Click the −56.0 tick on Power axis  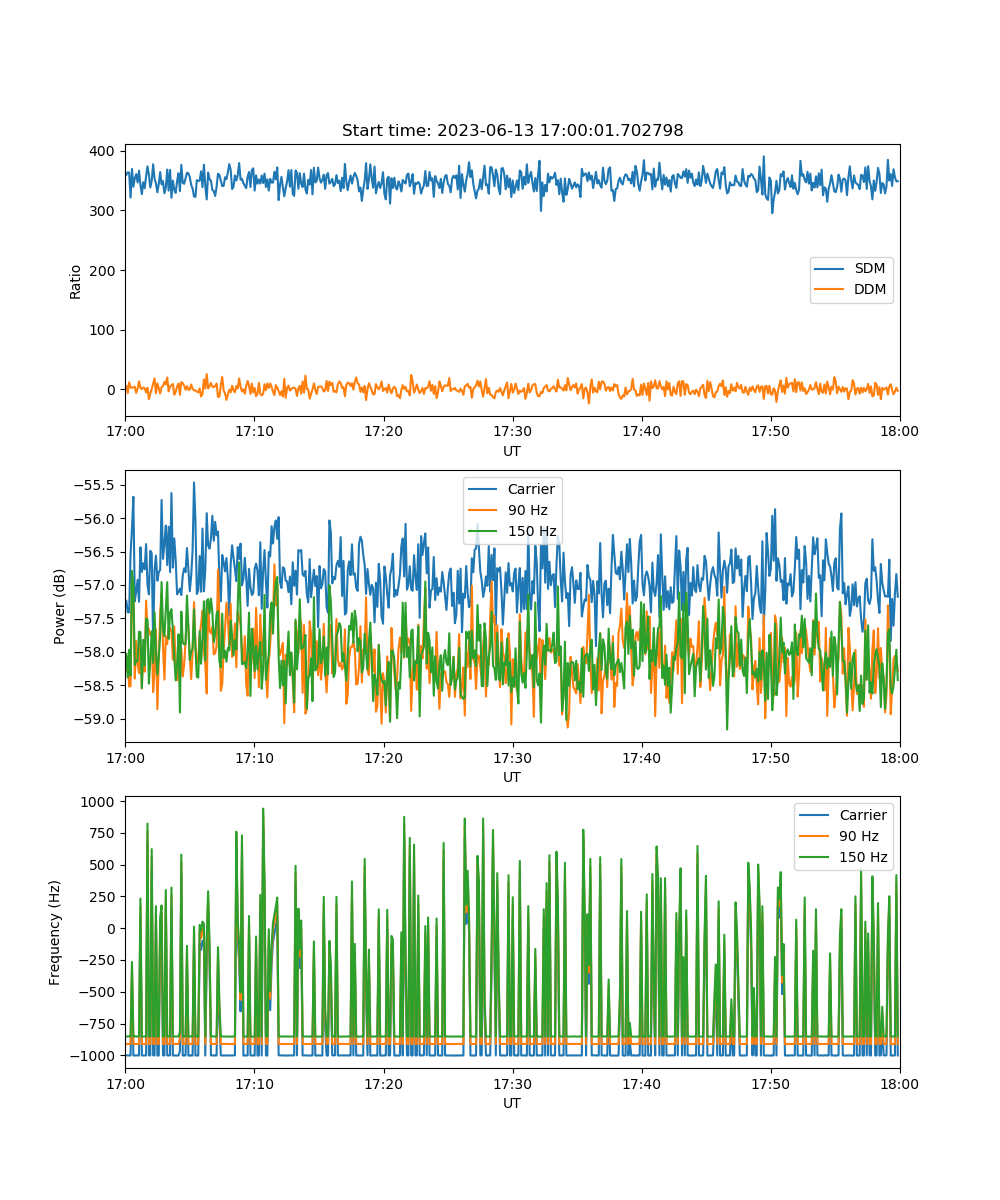pyautogui.click(x=94, y=519)
